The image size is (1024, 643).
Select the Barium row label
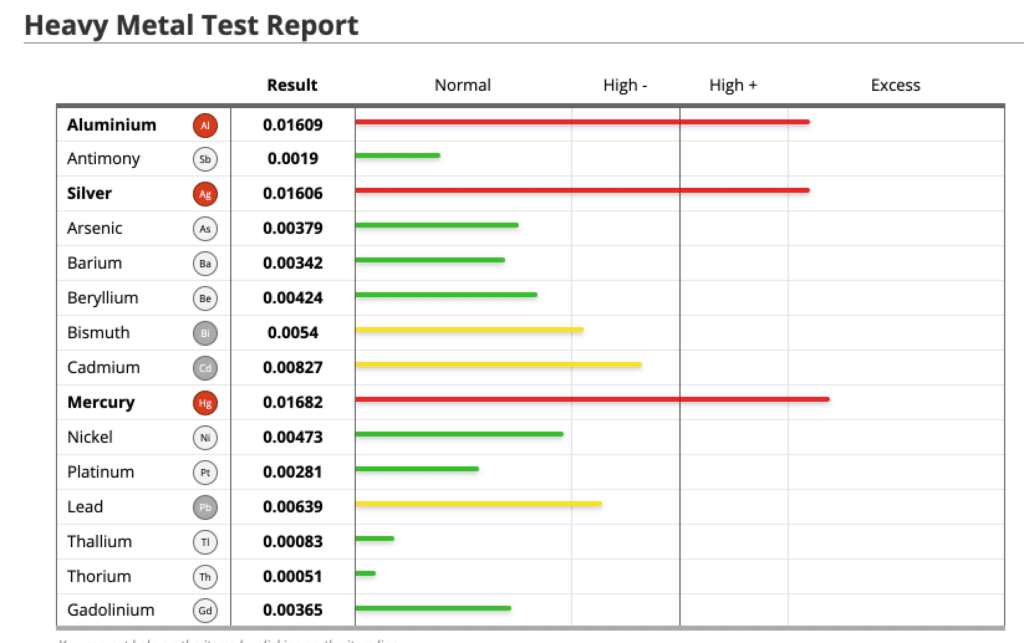(x=95, y=263)
